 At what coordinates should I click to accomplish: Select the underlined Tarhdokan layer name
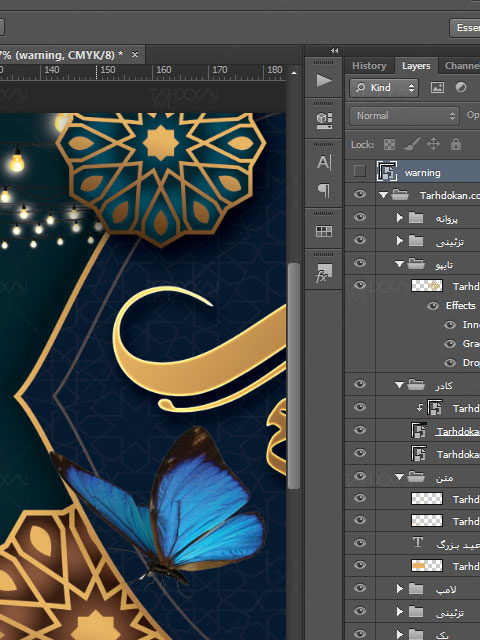[458, 431]
